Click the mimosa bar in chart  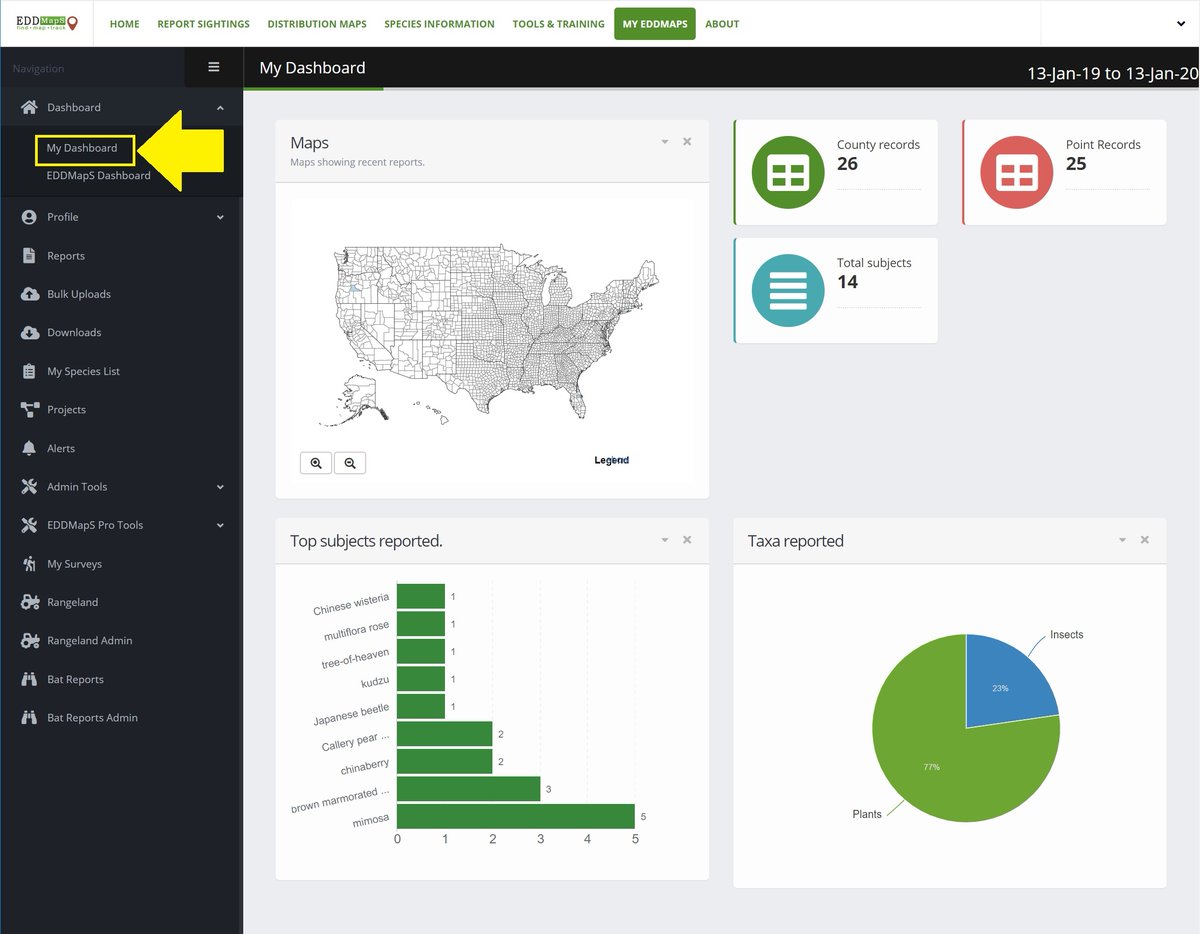pos(516,816)
